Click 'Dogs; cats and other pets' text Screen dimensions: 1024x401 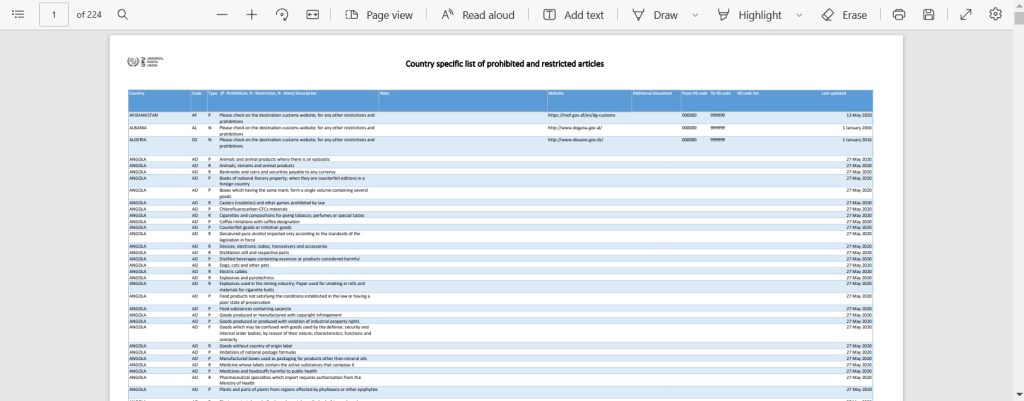[x=244, y=265]
